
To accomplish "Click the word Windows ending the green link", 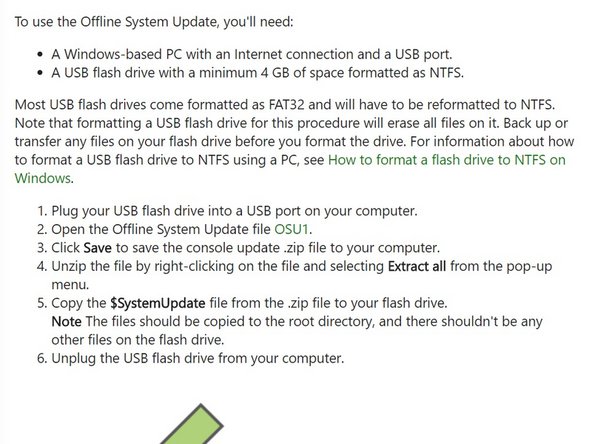I will (x=43, y=178).
